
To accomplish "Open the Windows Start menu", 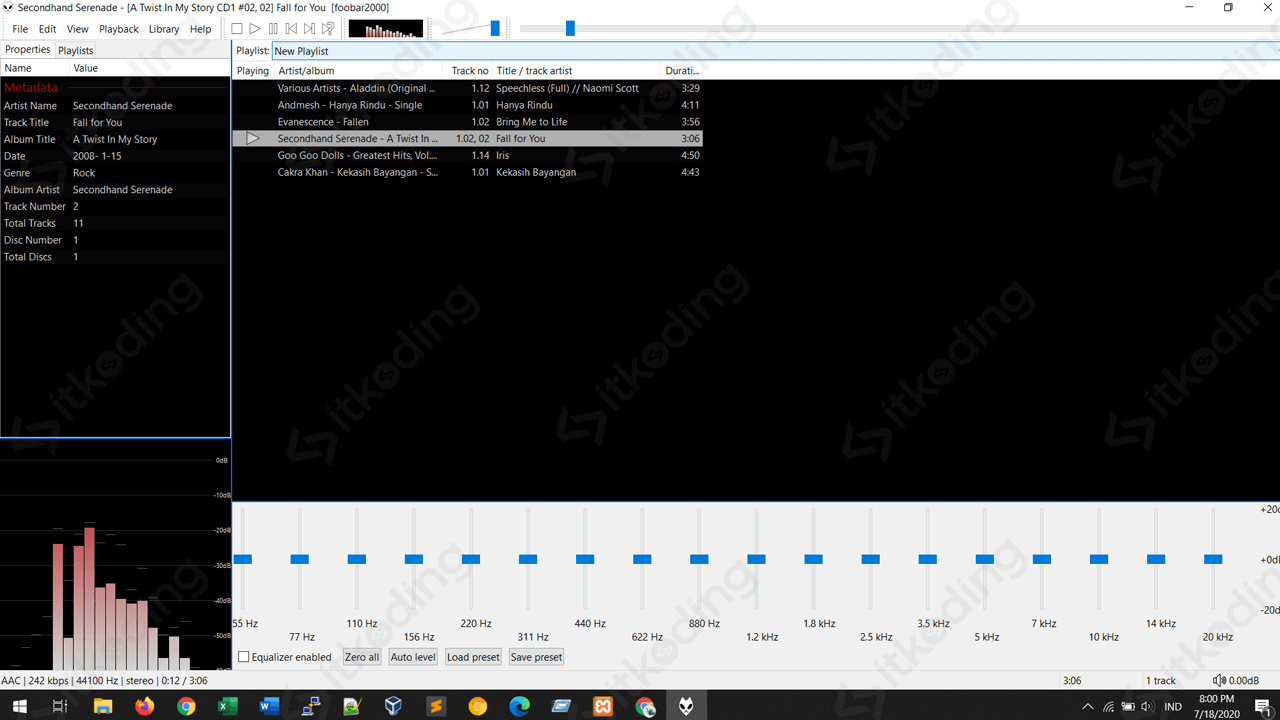I will point(19,707).
